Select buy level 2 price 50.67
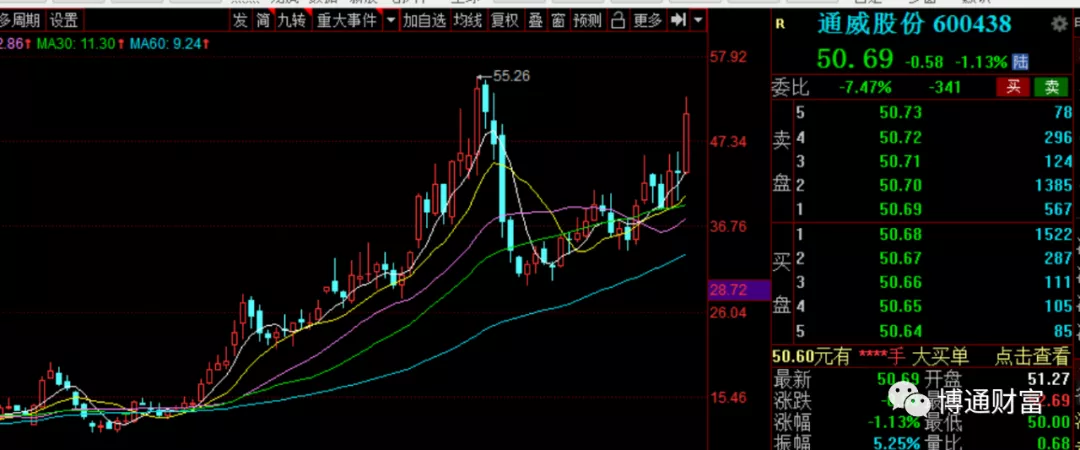Image resolution: width=1080 pixels, height=450 pixels. [900, 258]
